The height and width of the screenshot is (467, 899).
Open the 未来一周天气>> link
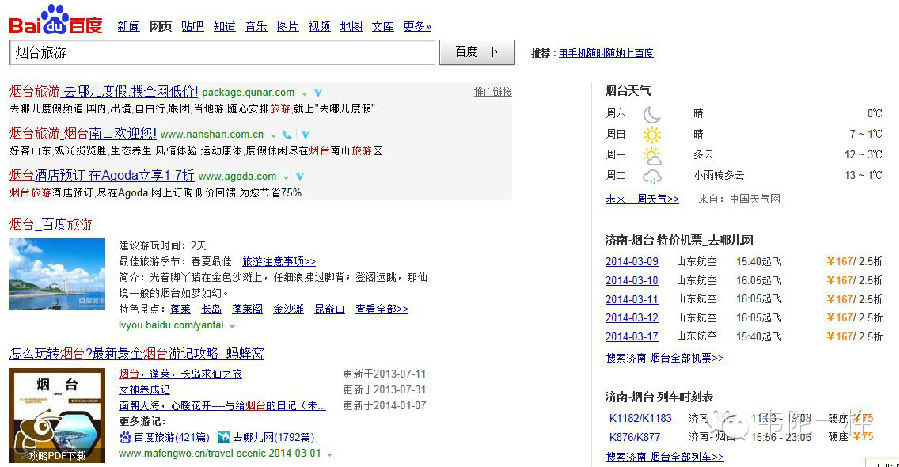click(x=642, y=199)
